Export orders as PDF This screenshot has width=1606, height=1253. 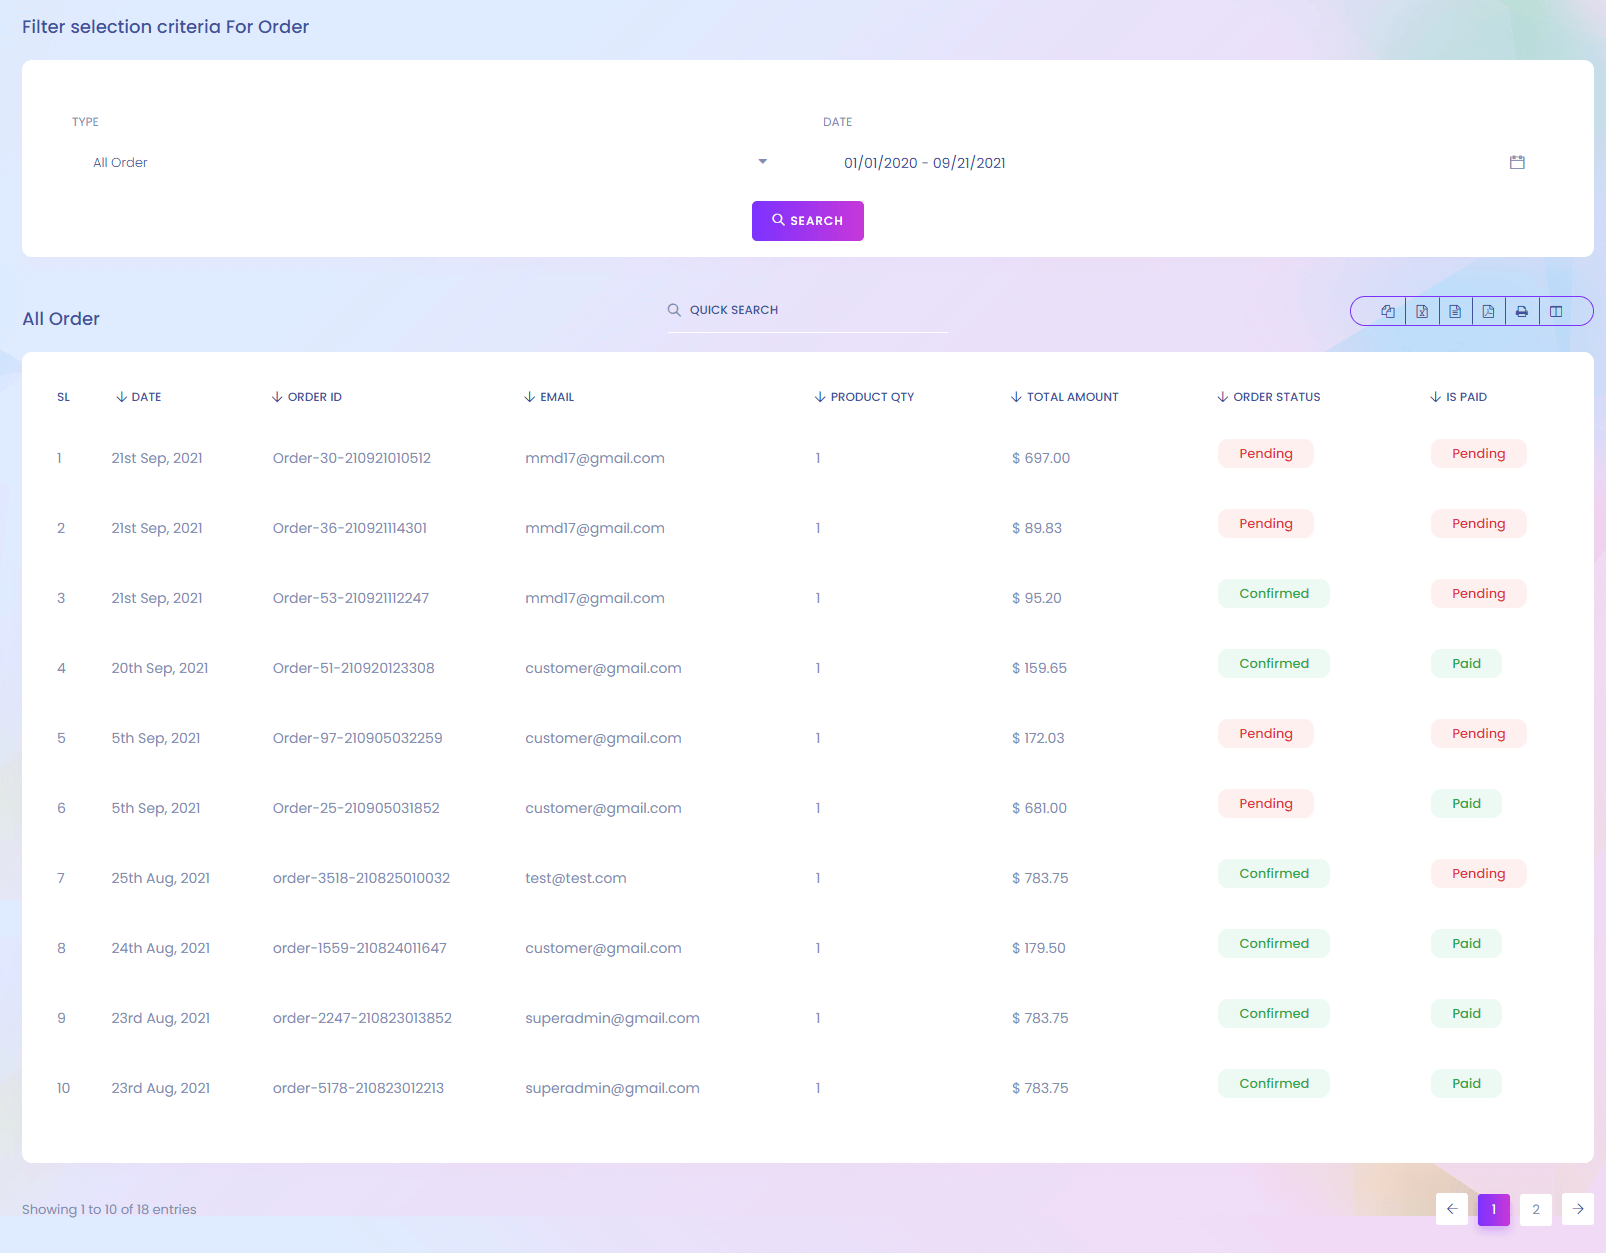pyautogui.click(x=1488, y=312)
